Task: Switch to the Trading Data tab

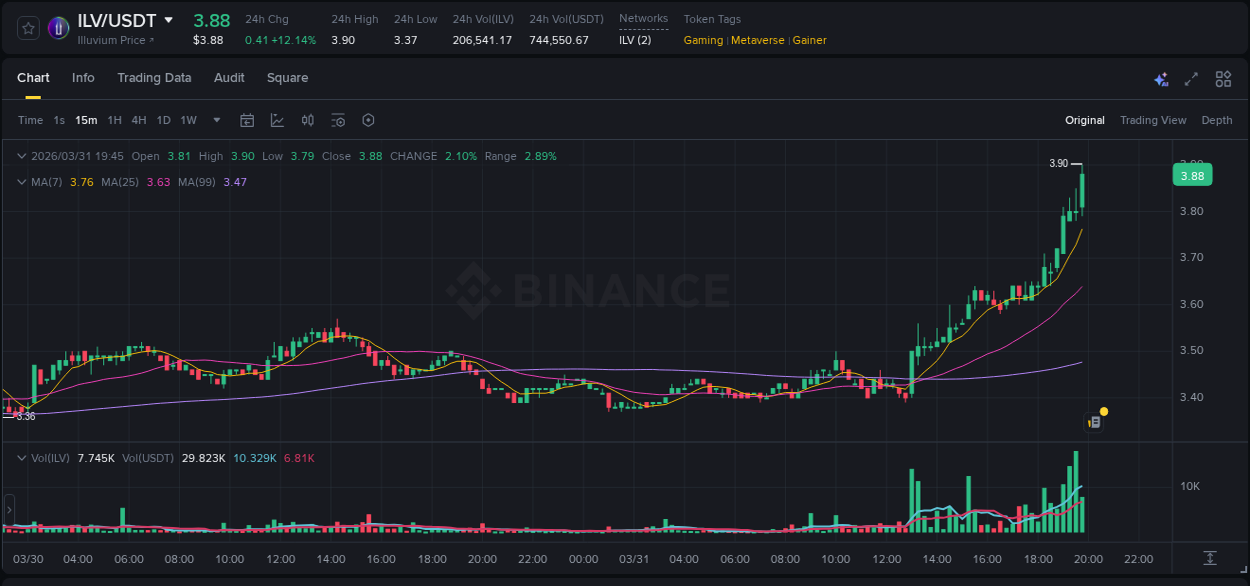Action: point(154,78)
